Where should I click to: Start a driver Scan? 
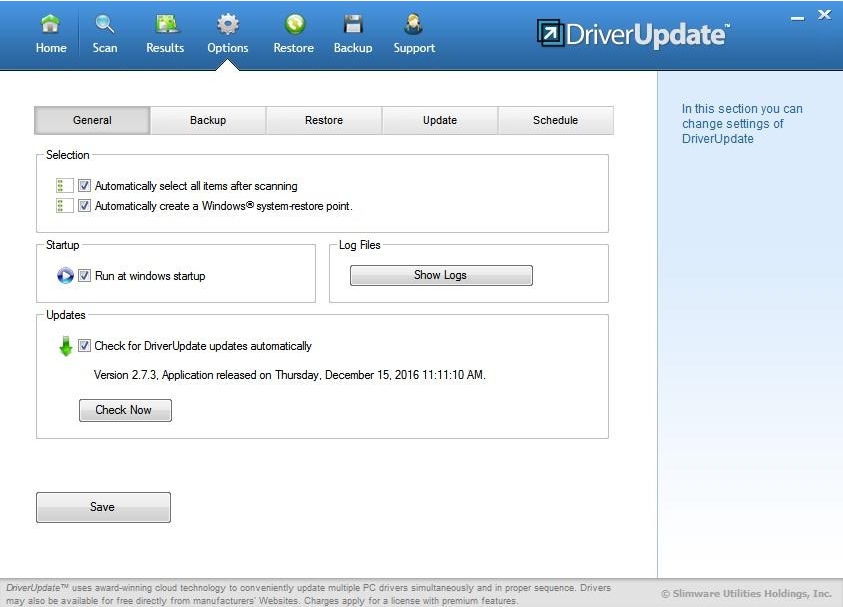pos(104,31)
